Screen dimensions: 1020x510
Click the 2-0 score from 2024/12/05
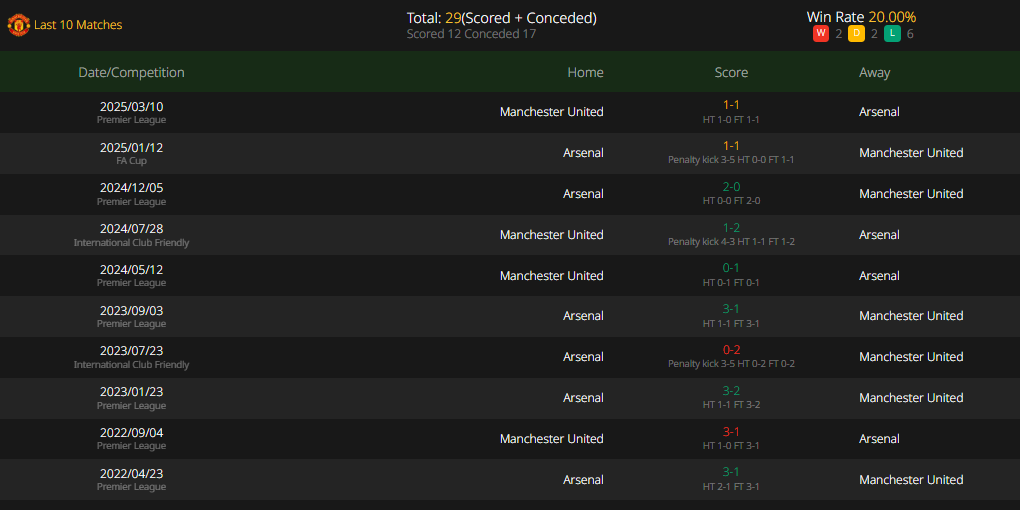(x=731, y=187)
